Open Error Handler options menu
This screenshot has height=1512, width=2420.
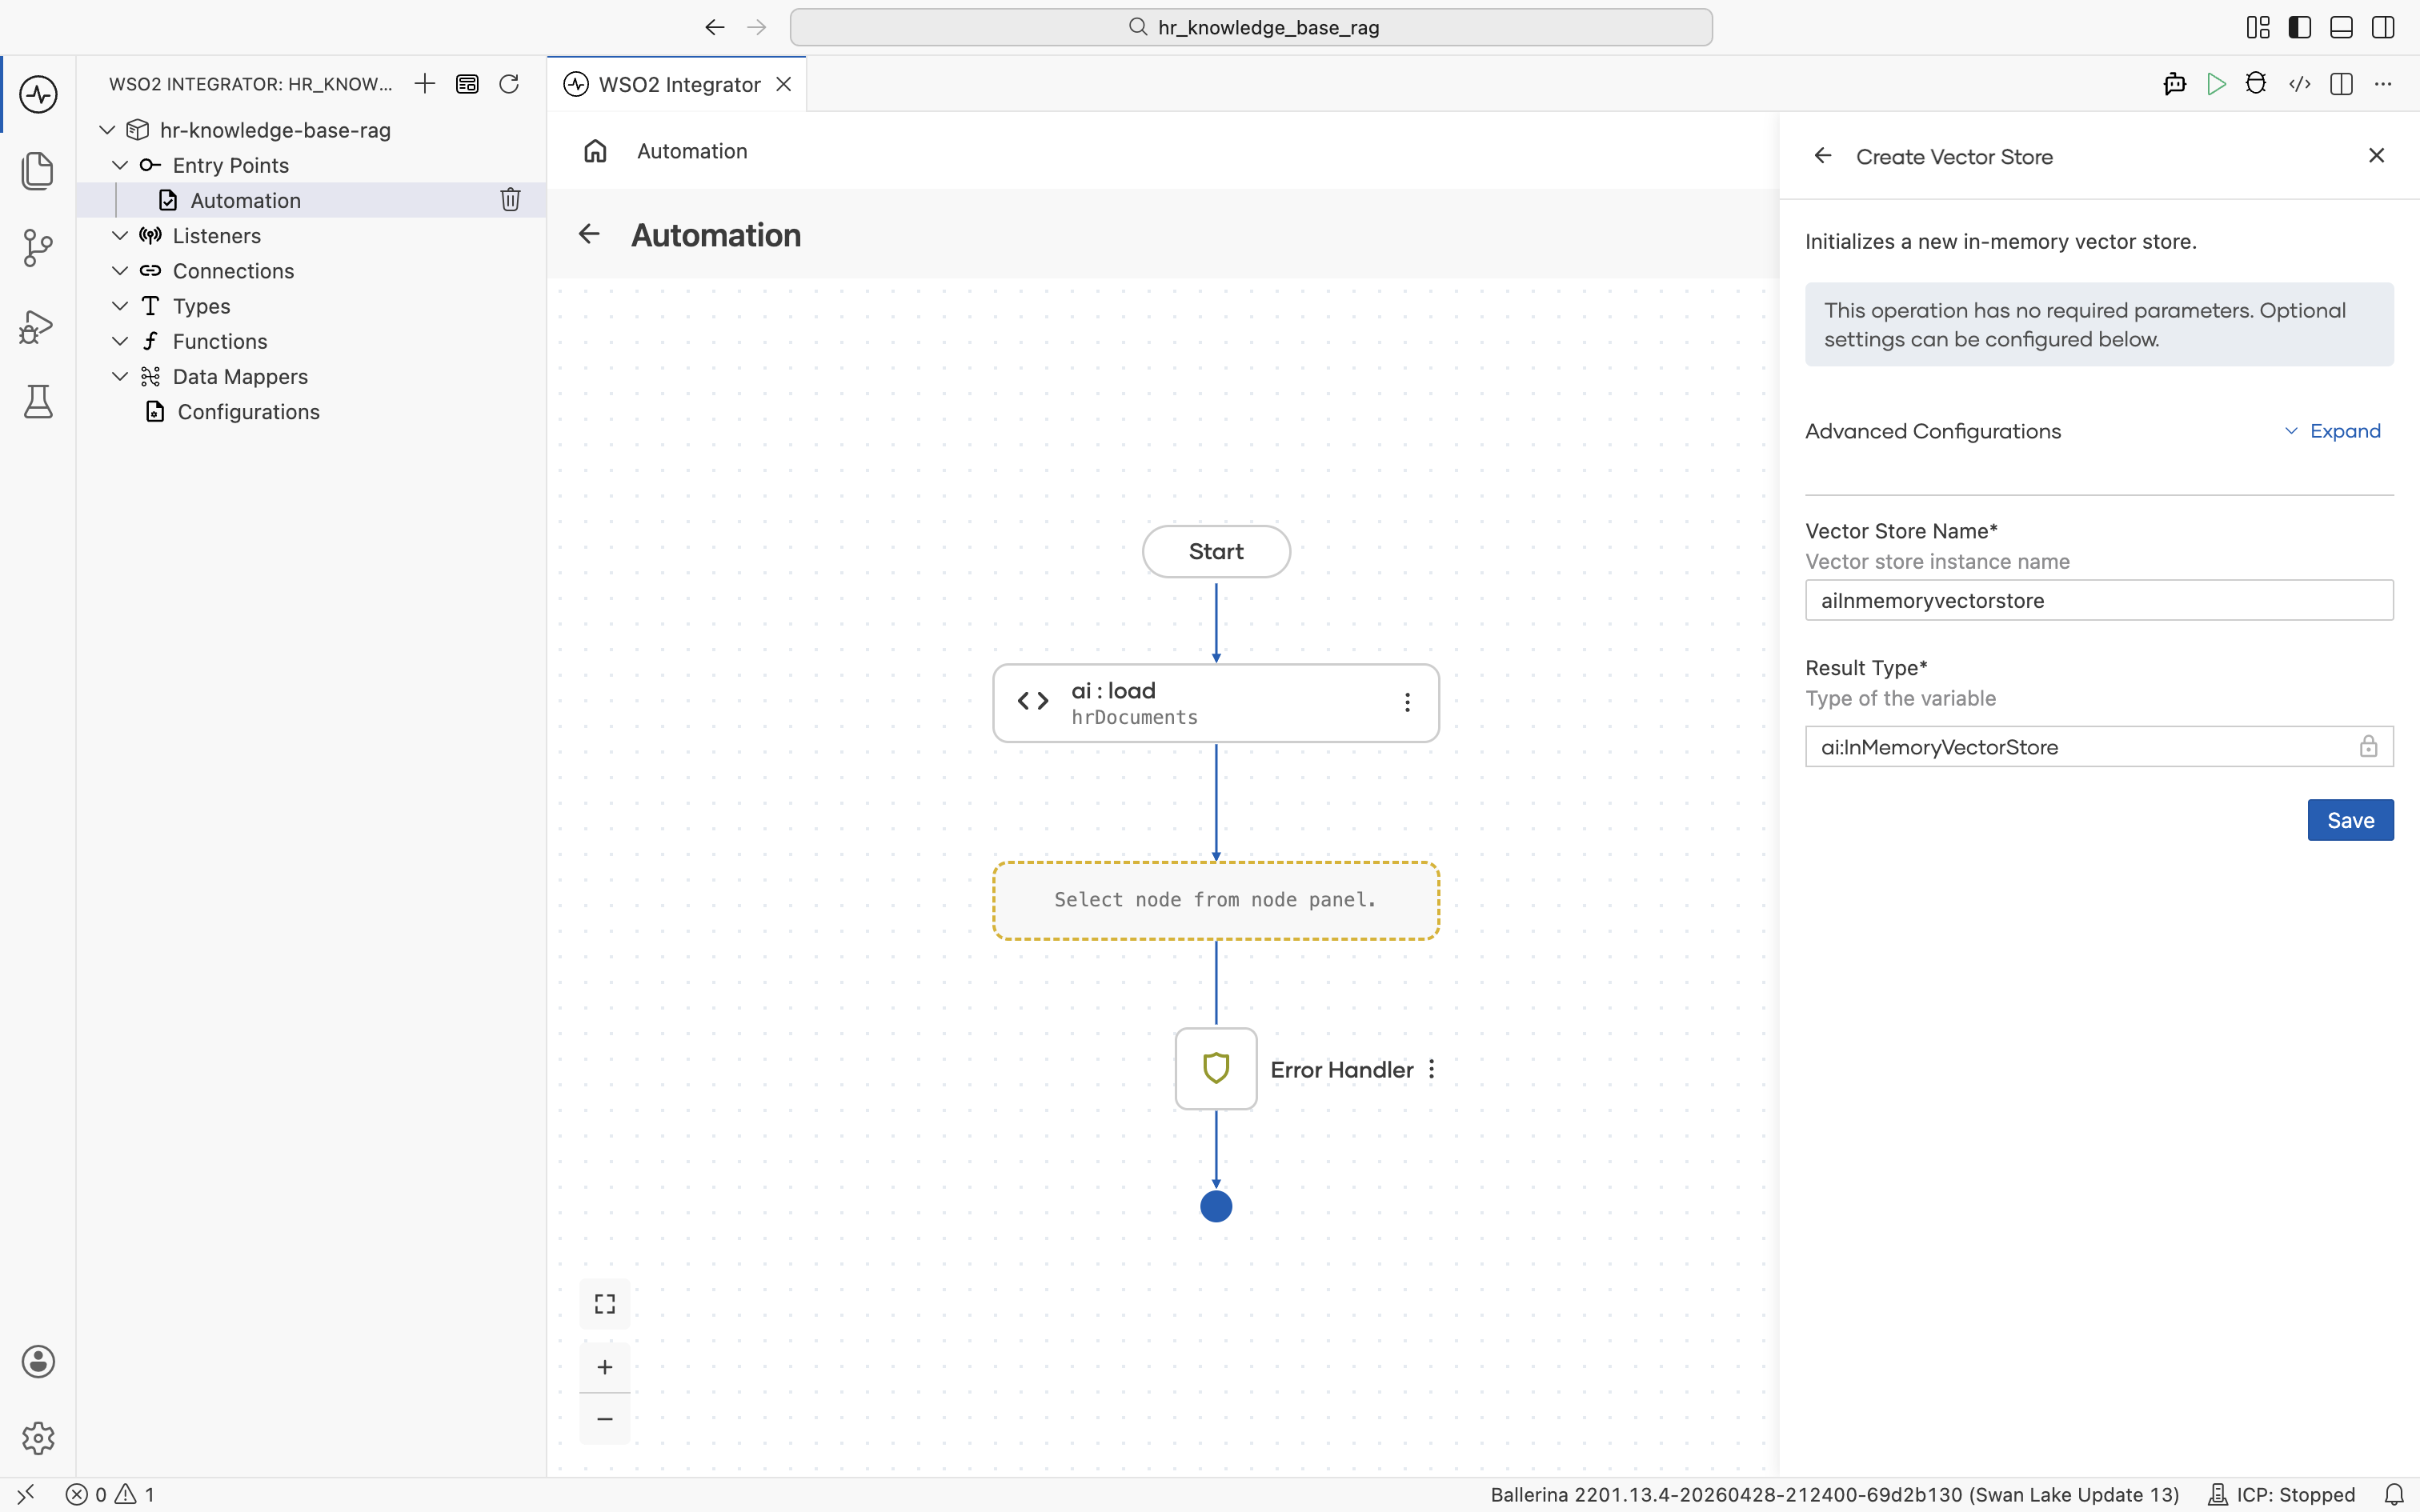pyautogui.click(x=1432, y=1069)
